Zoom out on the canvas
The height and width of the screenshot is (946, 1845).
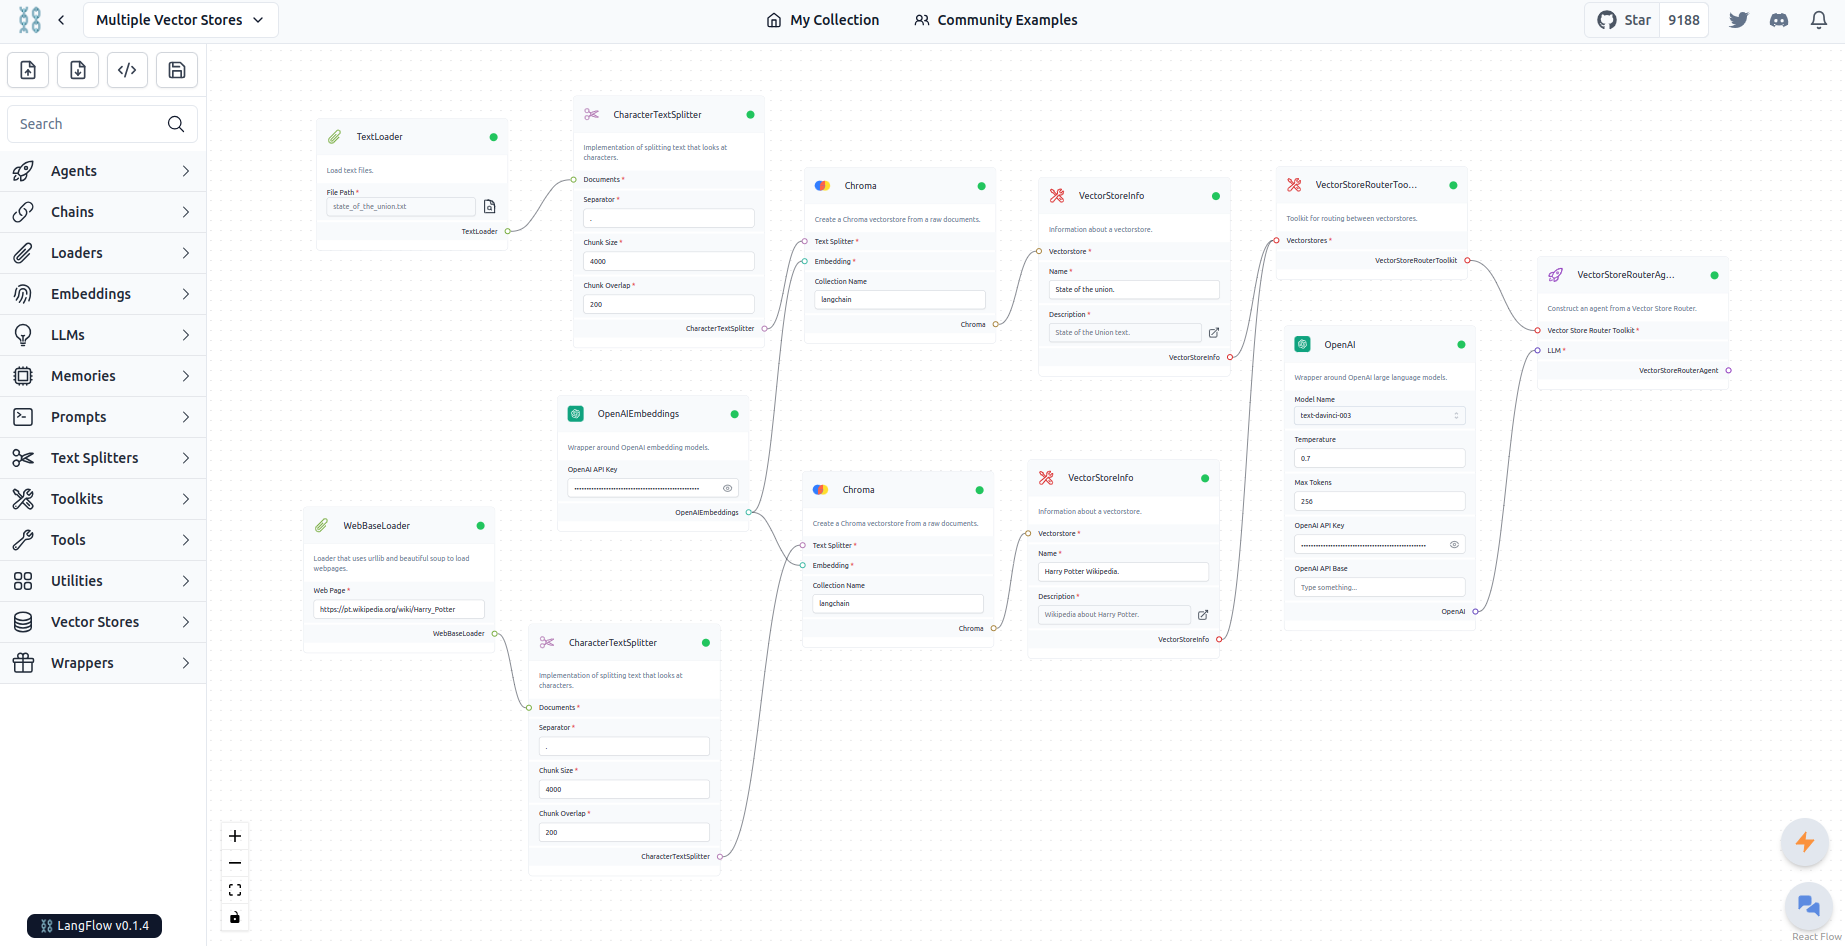click(235, 863)
